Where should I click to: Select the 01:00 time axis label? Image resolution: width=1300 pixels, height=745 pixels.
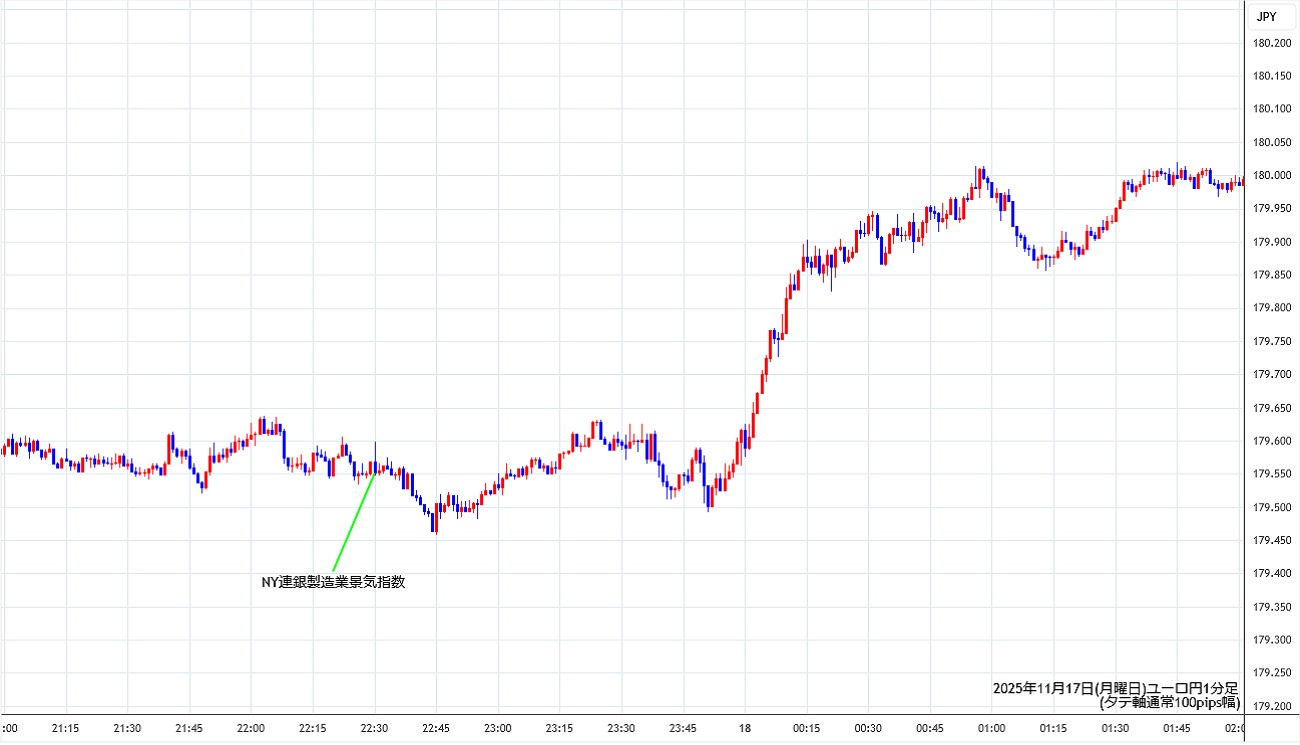(992, 728)
